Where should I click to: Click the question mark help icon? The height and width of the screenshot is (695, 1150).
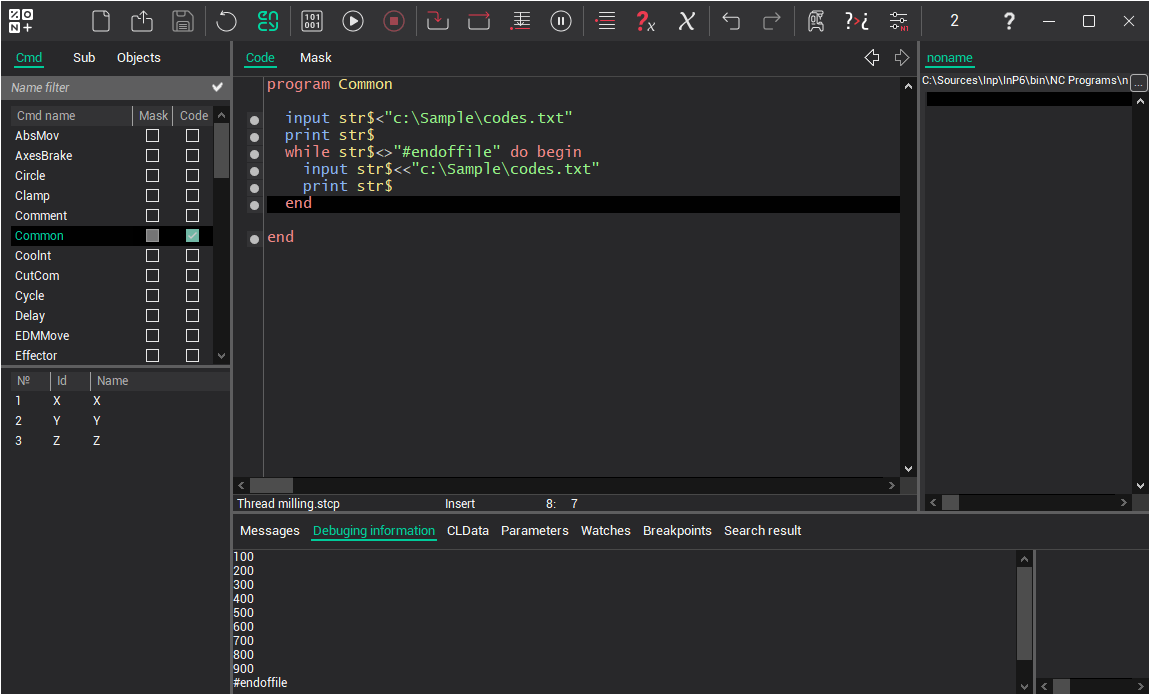(x=1009, y=21)
